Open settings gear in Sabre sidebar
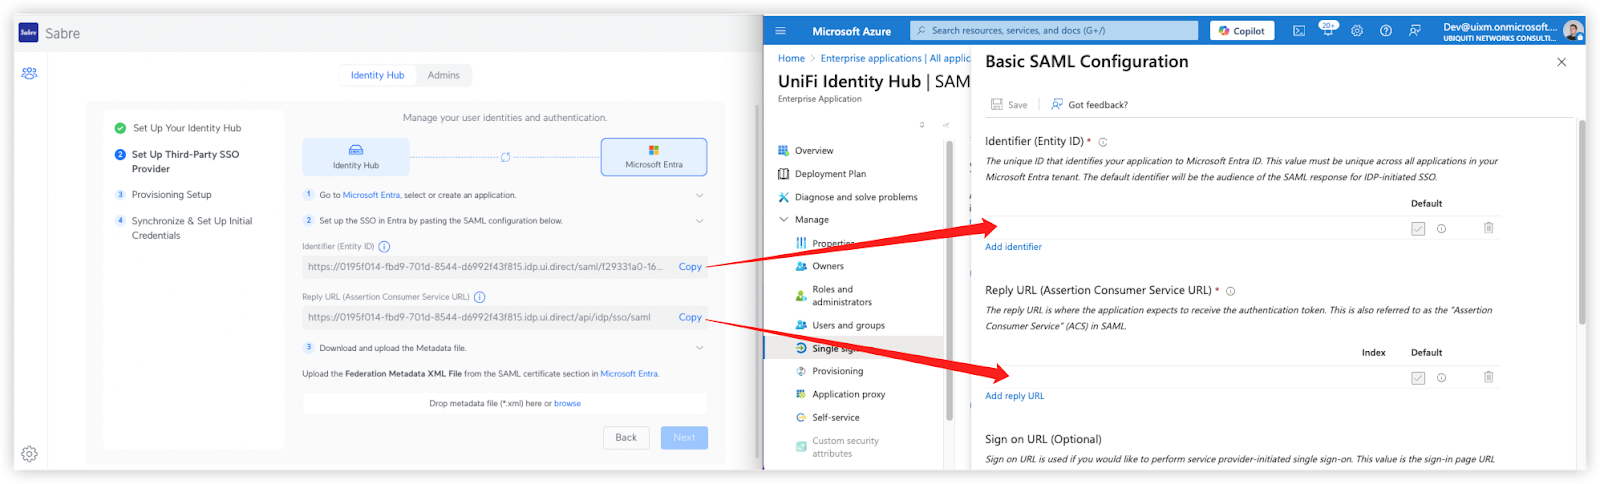Viewport: 1600px width, 484px height. [x=29, y=454]
